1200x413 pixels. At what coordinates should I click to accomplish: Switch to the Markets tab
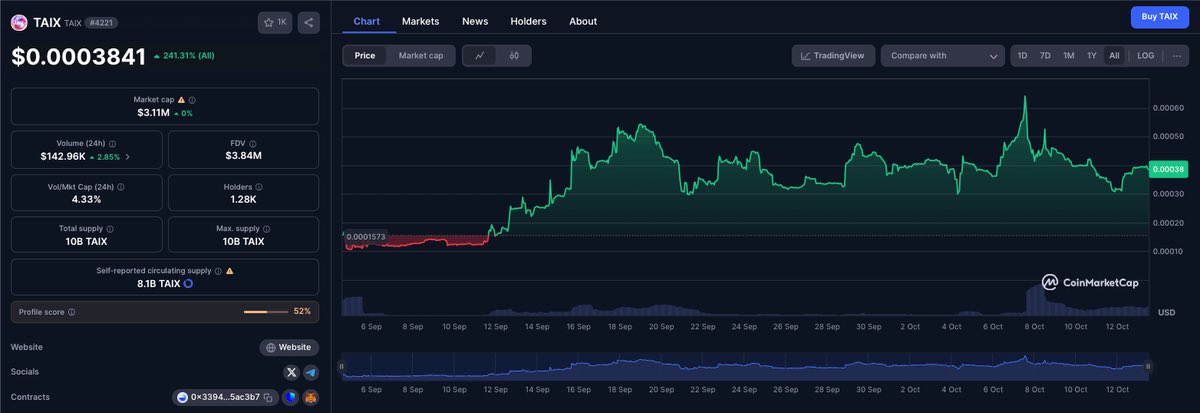(420, 21)
